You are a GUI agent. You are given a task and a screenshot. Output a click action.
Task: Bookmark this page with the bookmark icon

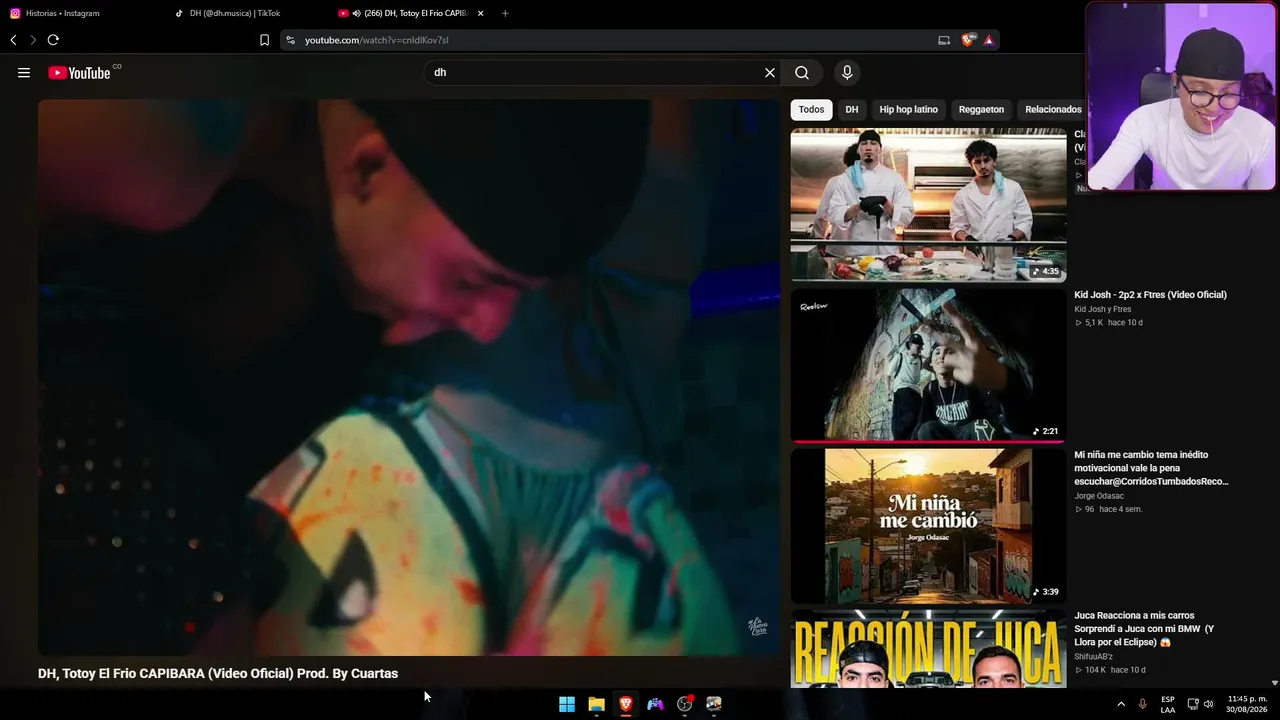[x=264, y=40]
